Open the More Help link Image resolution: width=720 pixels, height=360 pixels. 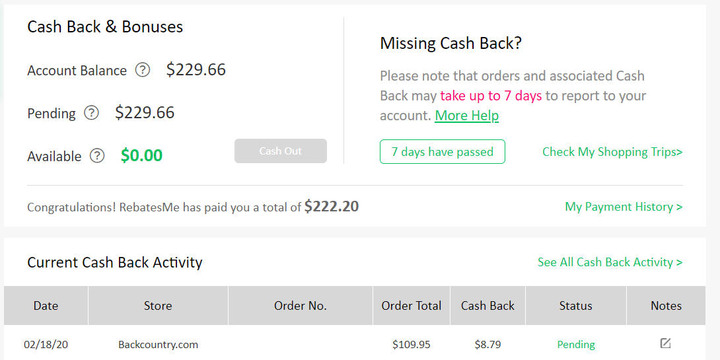click(467, 116)
